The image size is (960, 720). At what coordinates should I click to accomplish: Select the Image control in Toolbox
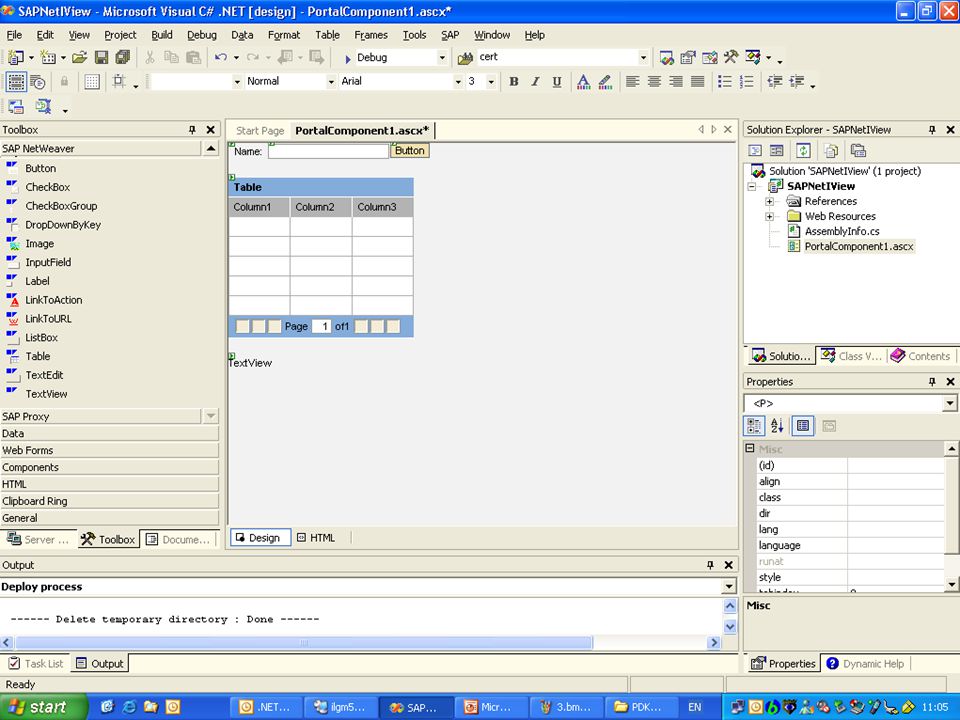pos(39,244)
